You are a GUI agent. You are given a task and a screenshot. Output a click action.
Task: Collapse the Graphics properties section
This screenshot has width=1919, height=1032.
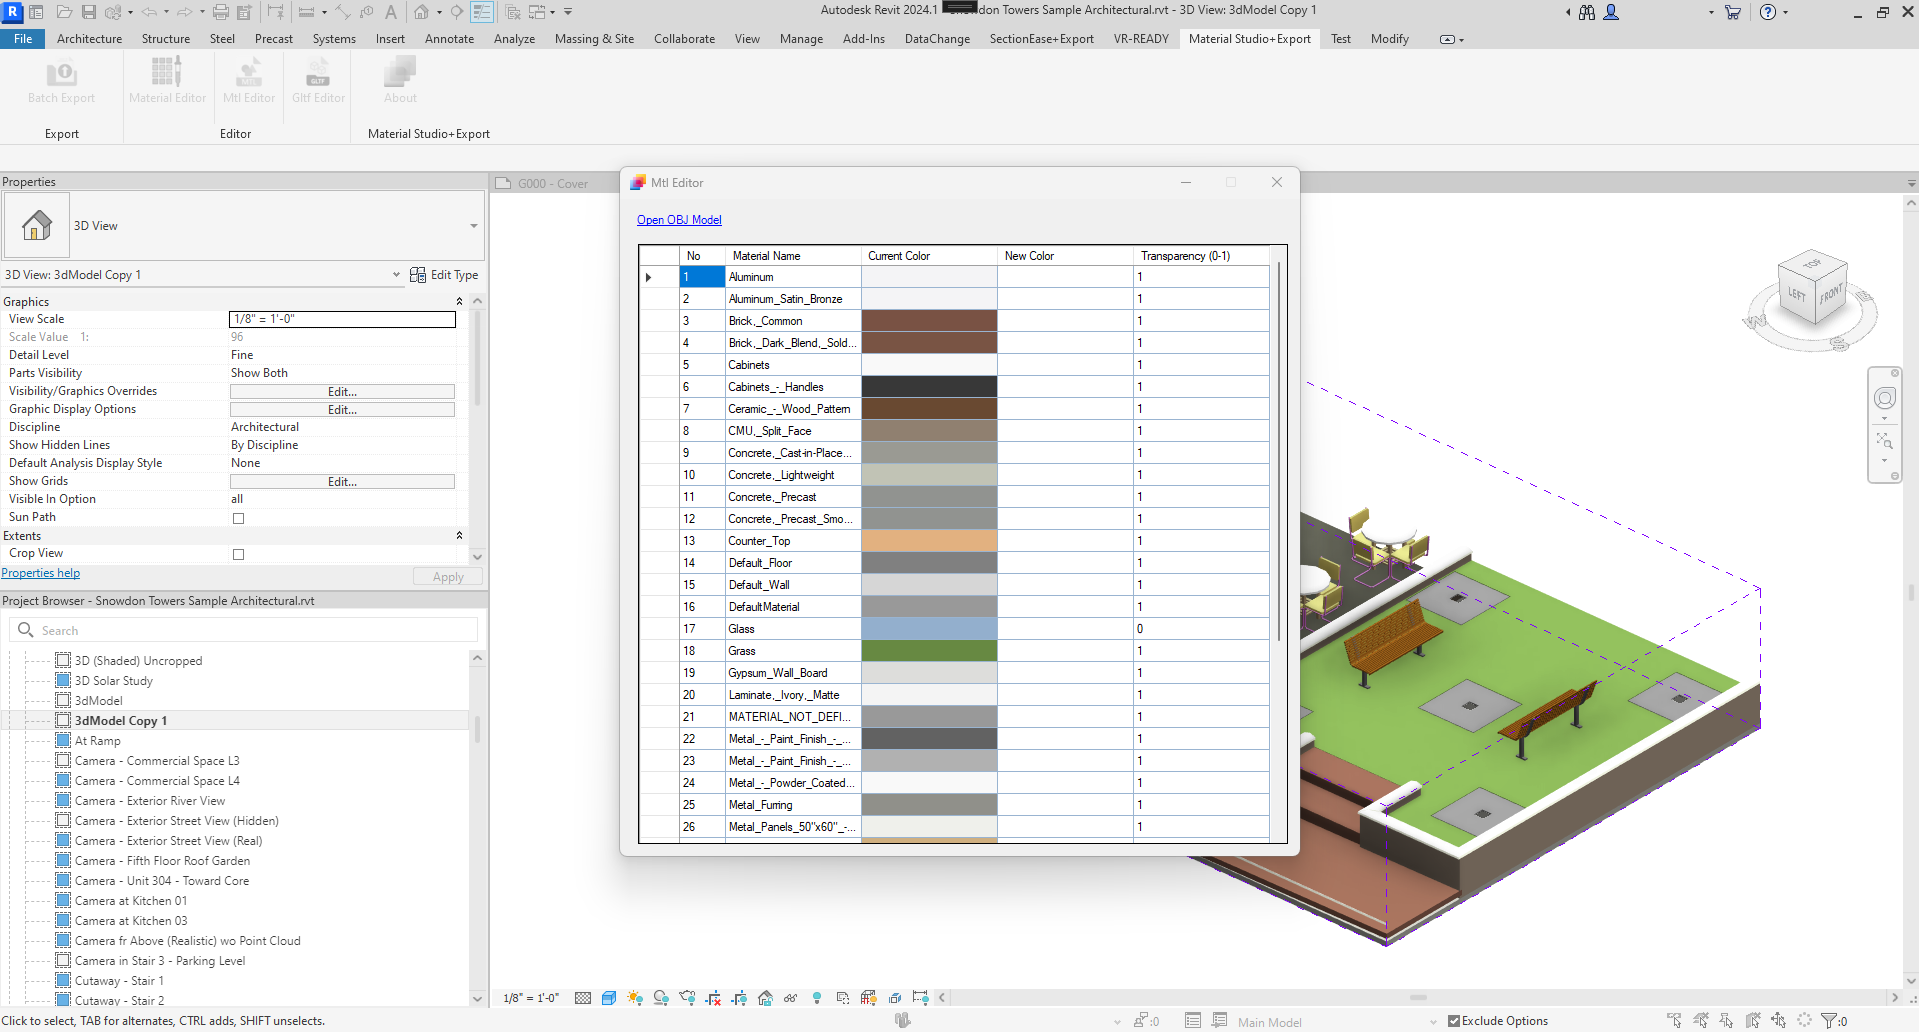coord(459,301)
